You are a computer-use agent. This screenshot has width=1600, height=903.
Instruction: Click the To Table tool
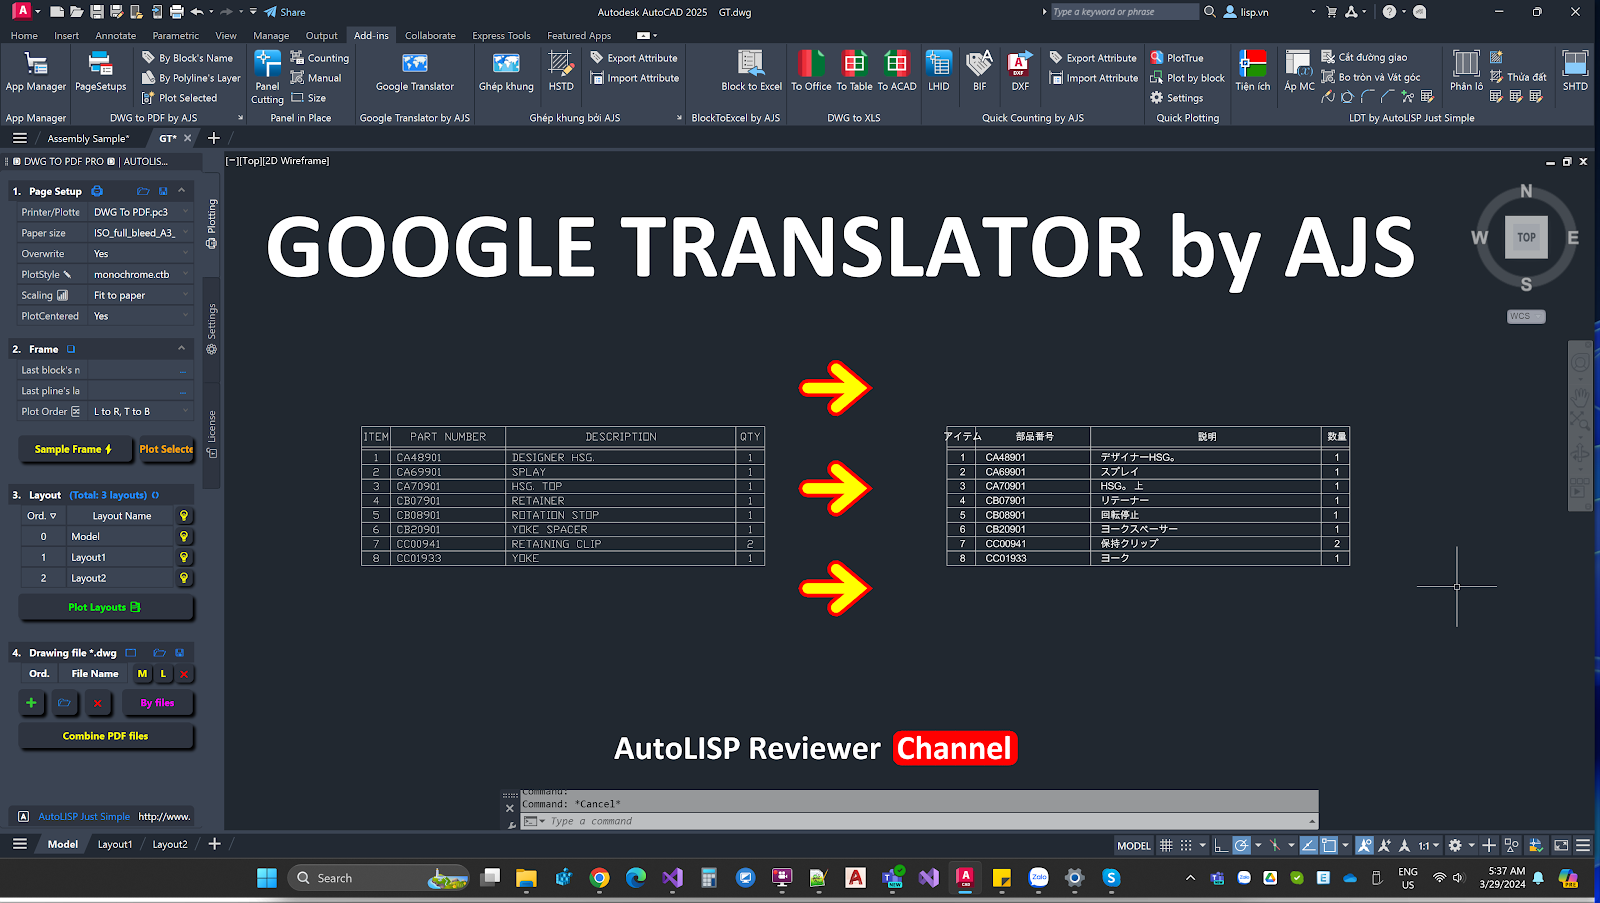click(854, 72)
